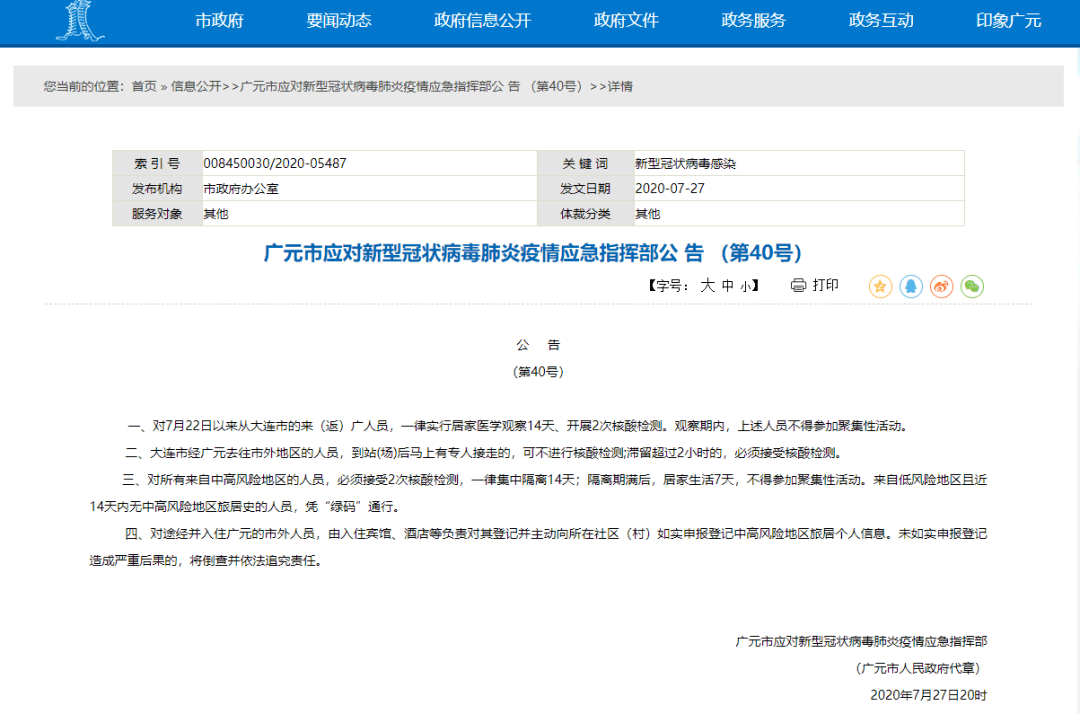The width and height of the screenshot is (1080, 714).
Task: Click 其他 value beside 体裁分类
Action: click(x=647, y=214)
